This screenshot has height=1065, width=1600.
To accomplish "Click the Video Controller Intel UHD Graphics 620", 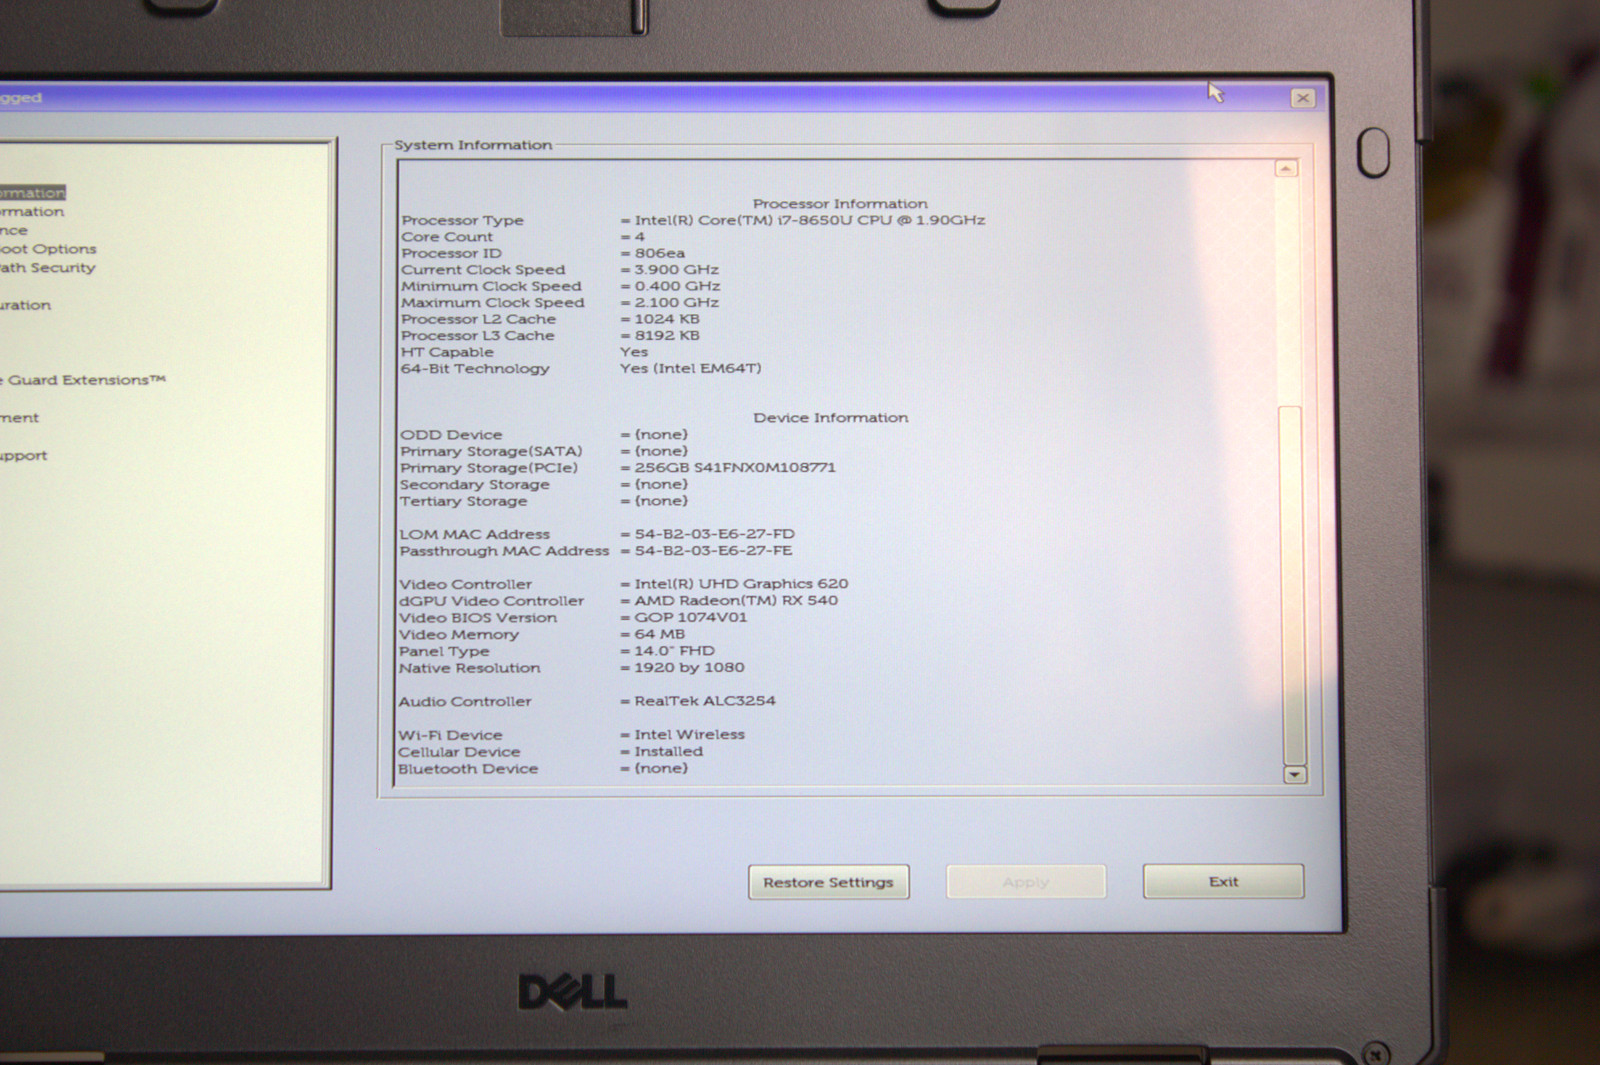I will coord(741,584).
